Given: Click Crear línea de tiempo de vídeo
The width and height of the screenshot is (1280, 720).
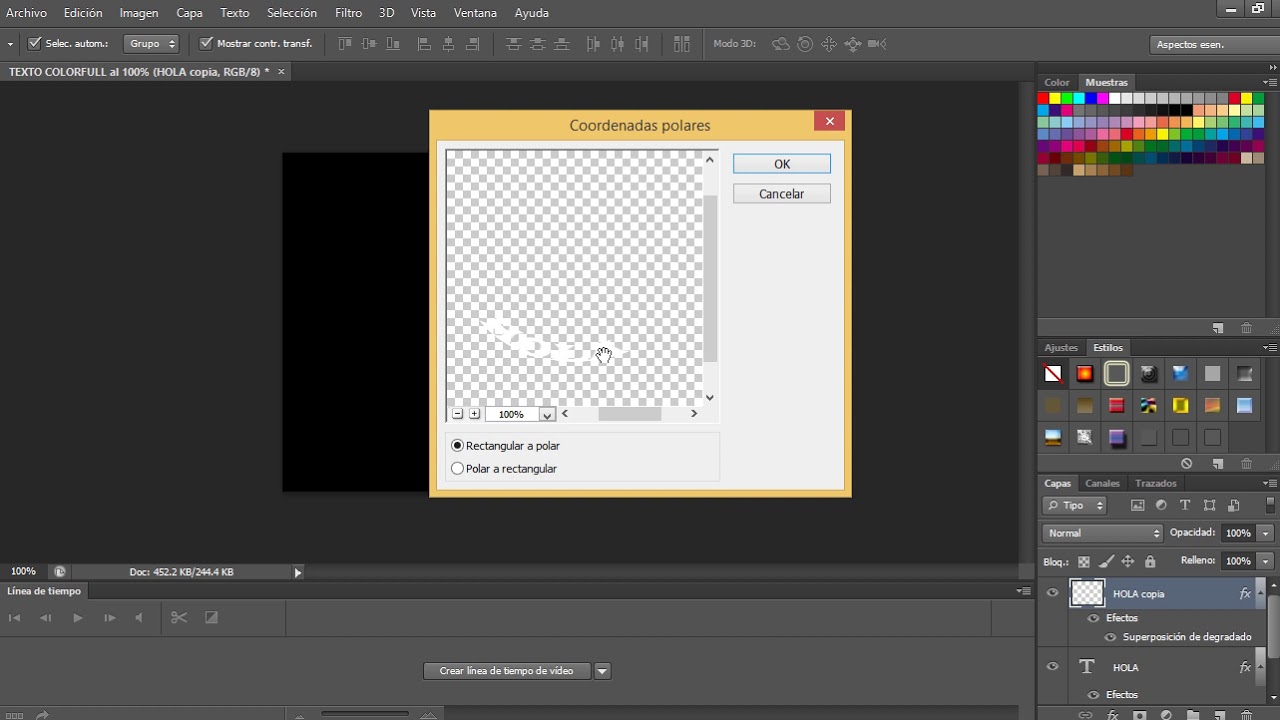Looking at the screenshot, I should [507, 671].
